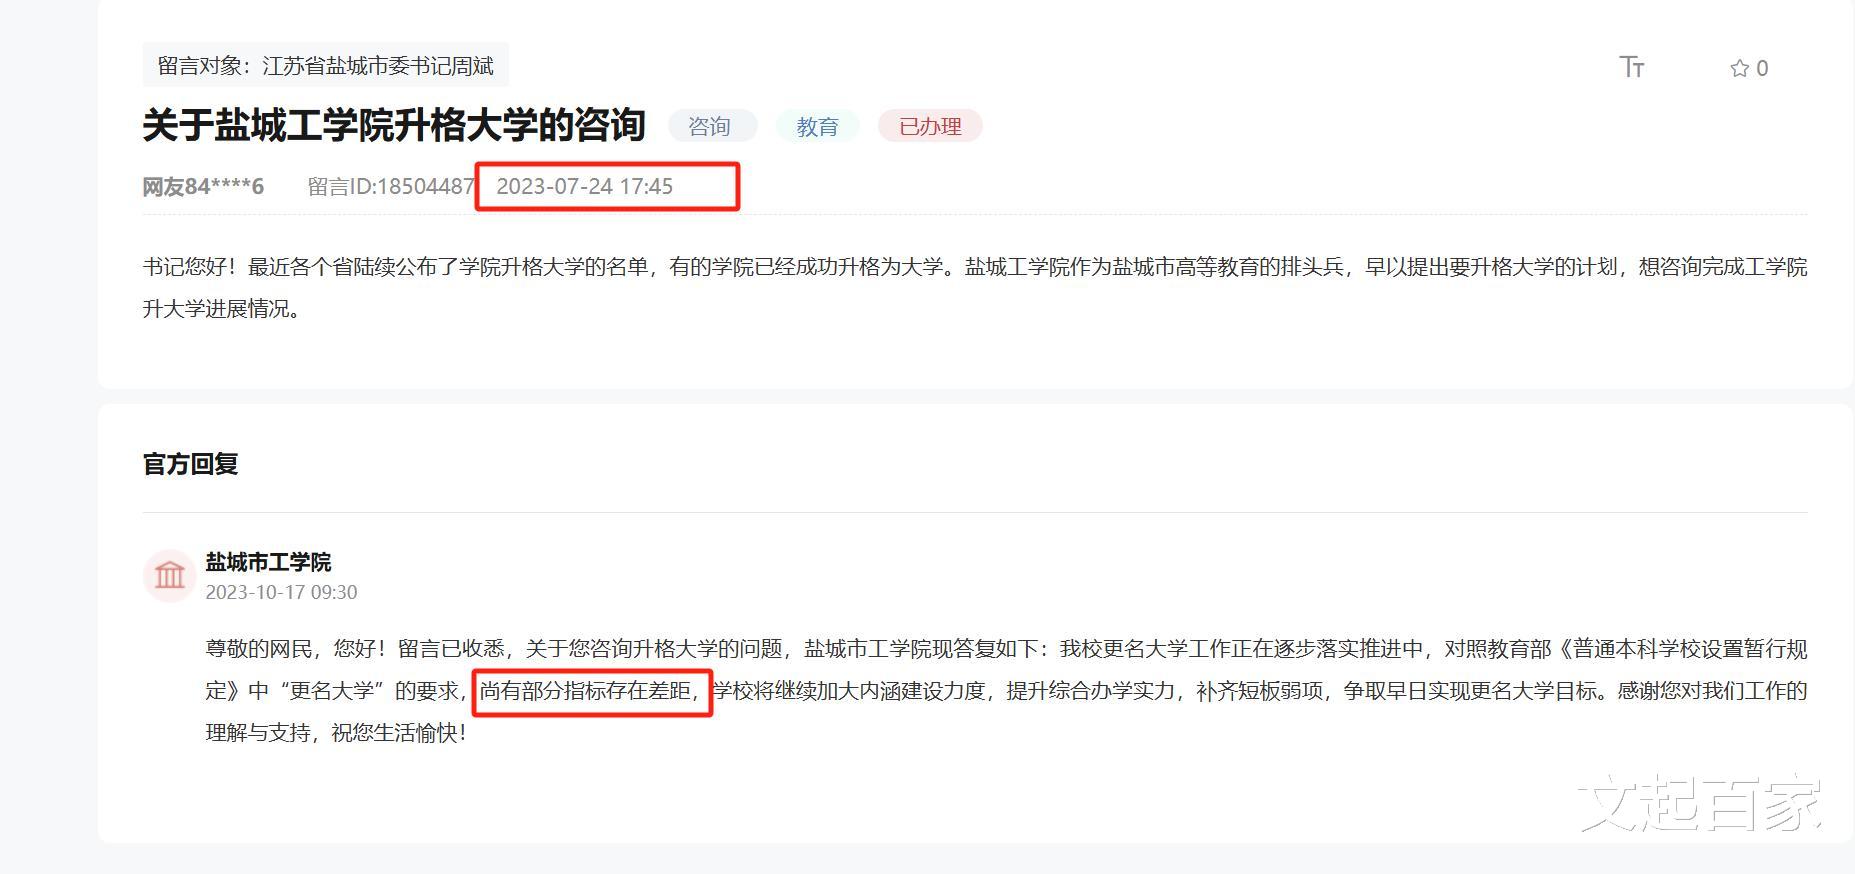Click the question paragraph starting 书记您好

point(975,288)
